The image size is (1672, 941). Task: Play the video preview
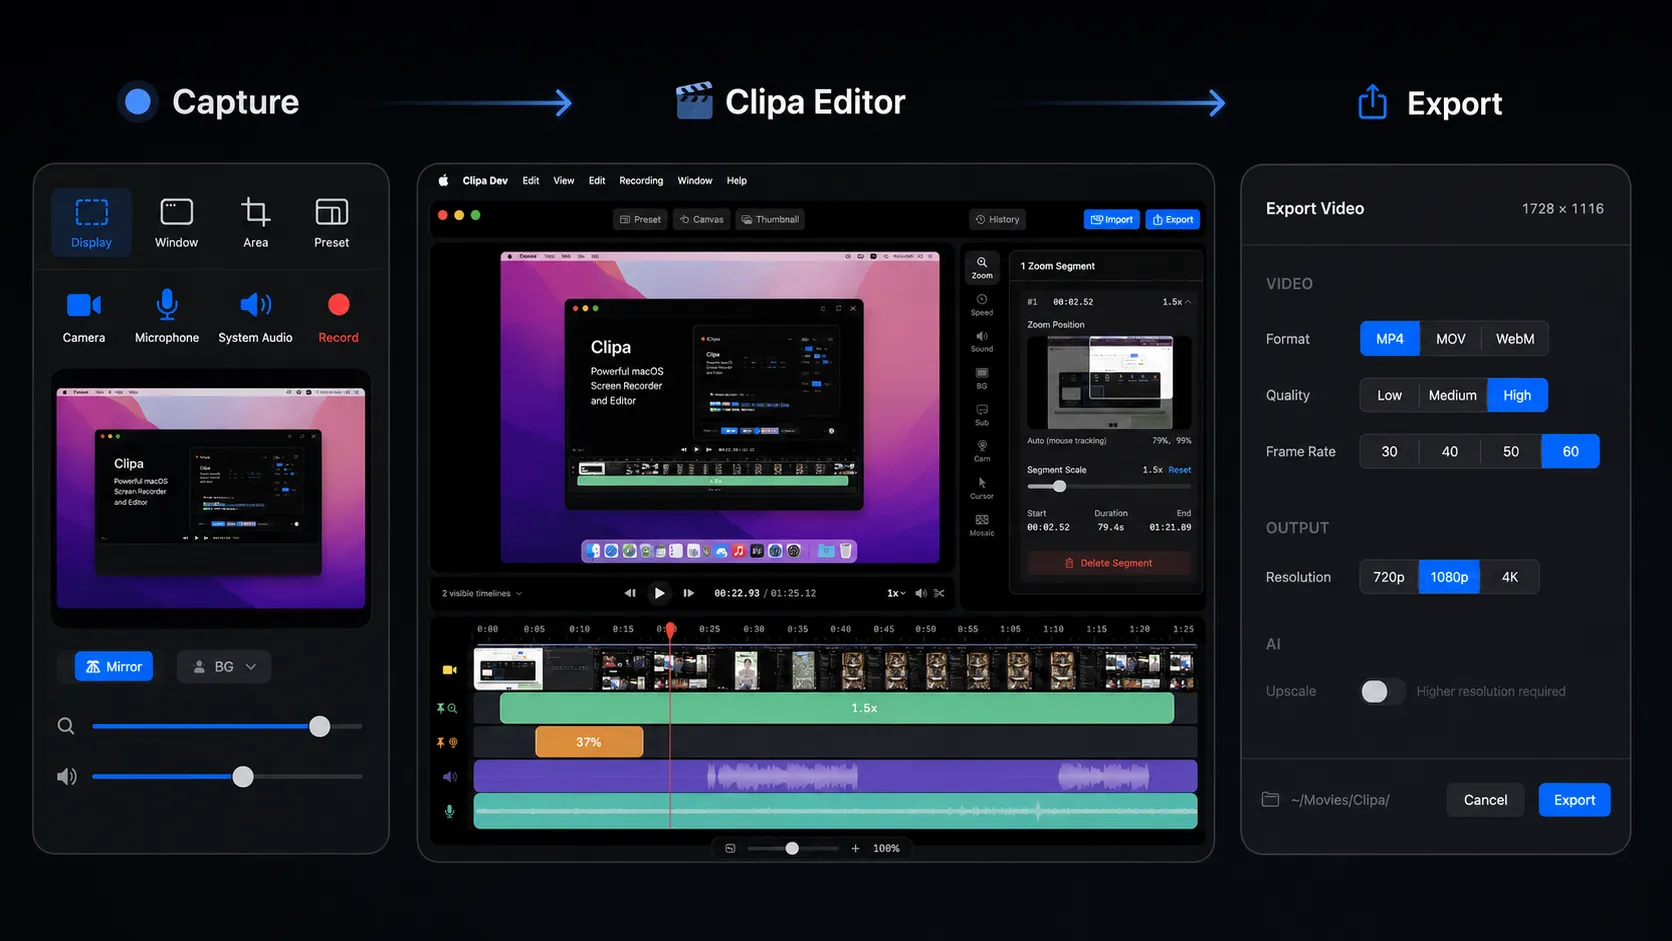pos(659,593)
